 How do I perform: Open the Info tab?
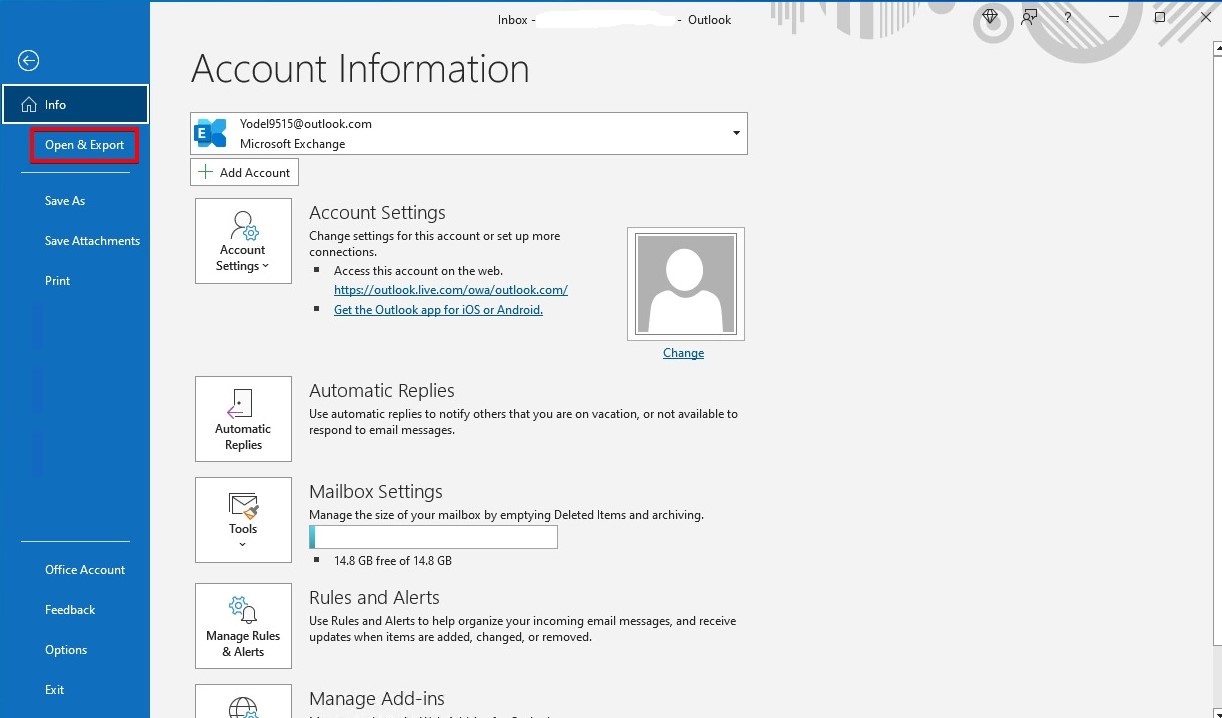(x=75, y=104)
